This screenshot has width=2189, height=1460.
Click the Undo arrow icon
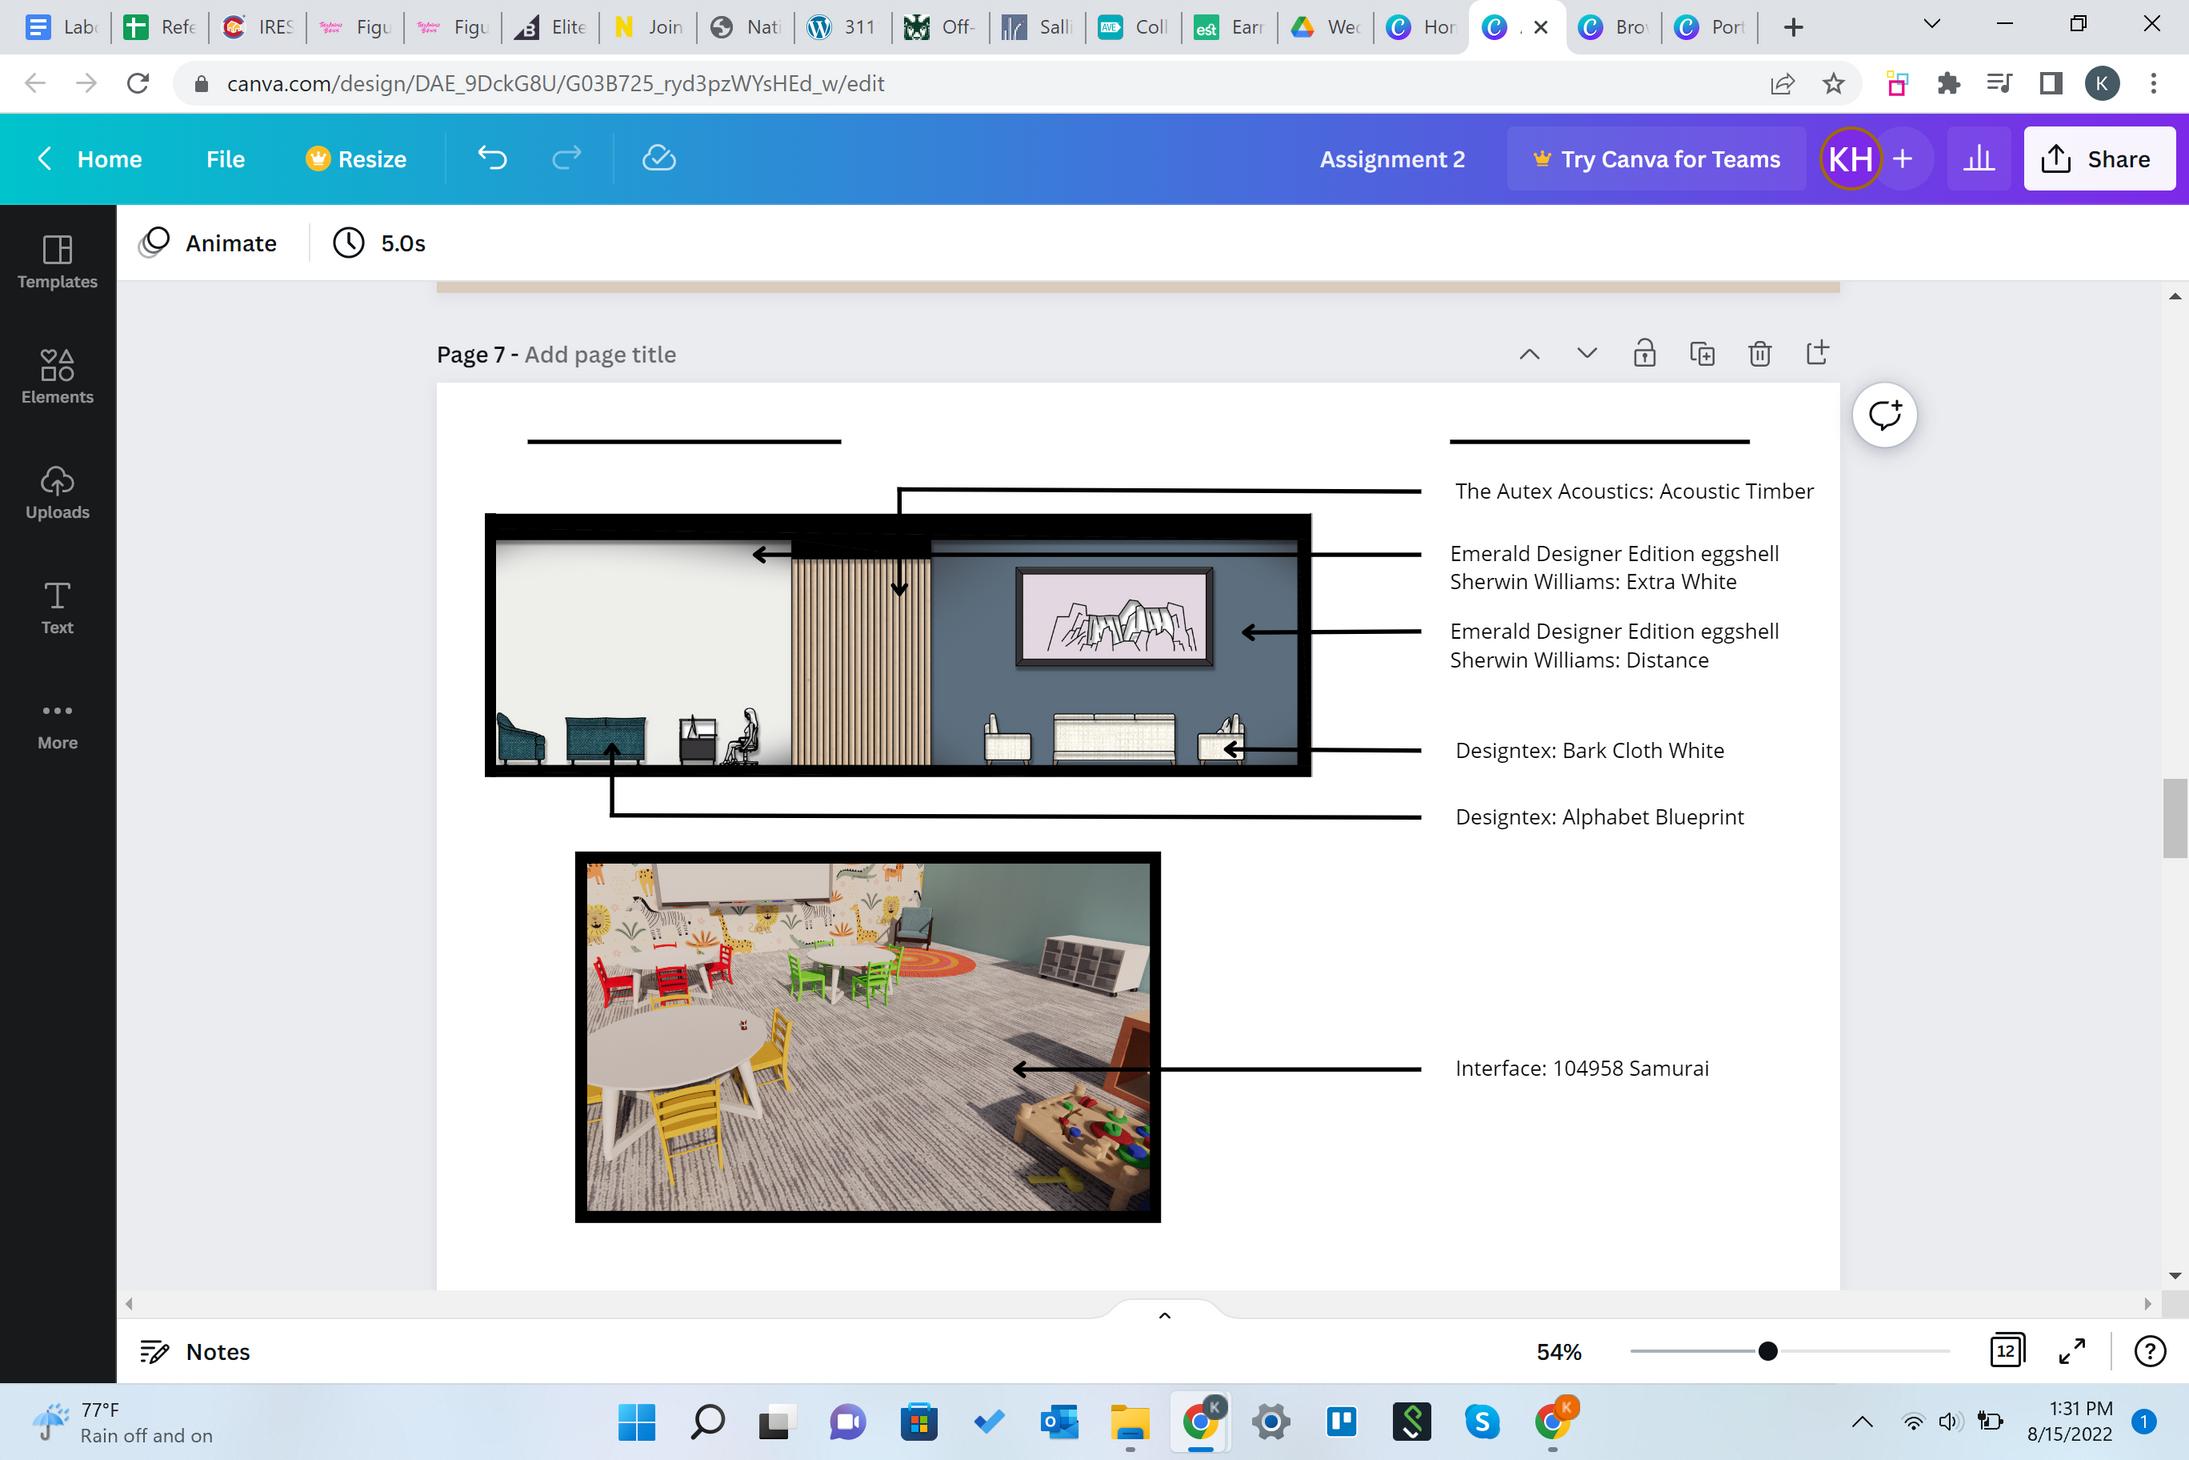pyautogui.click(x=492, y=158)
